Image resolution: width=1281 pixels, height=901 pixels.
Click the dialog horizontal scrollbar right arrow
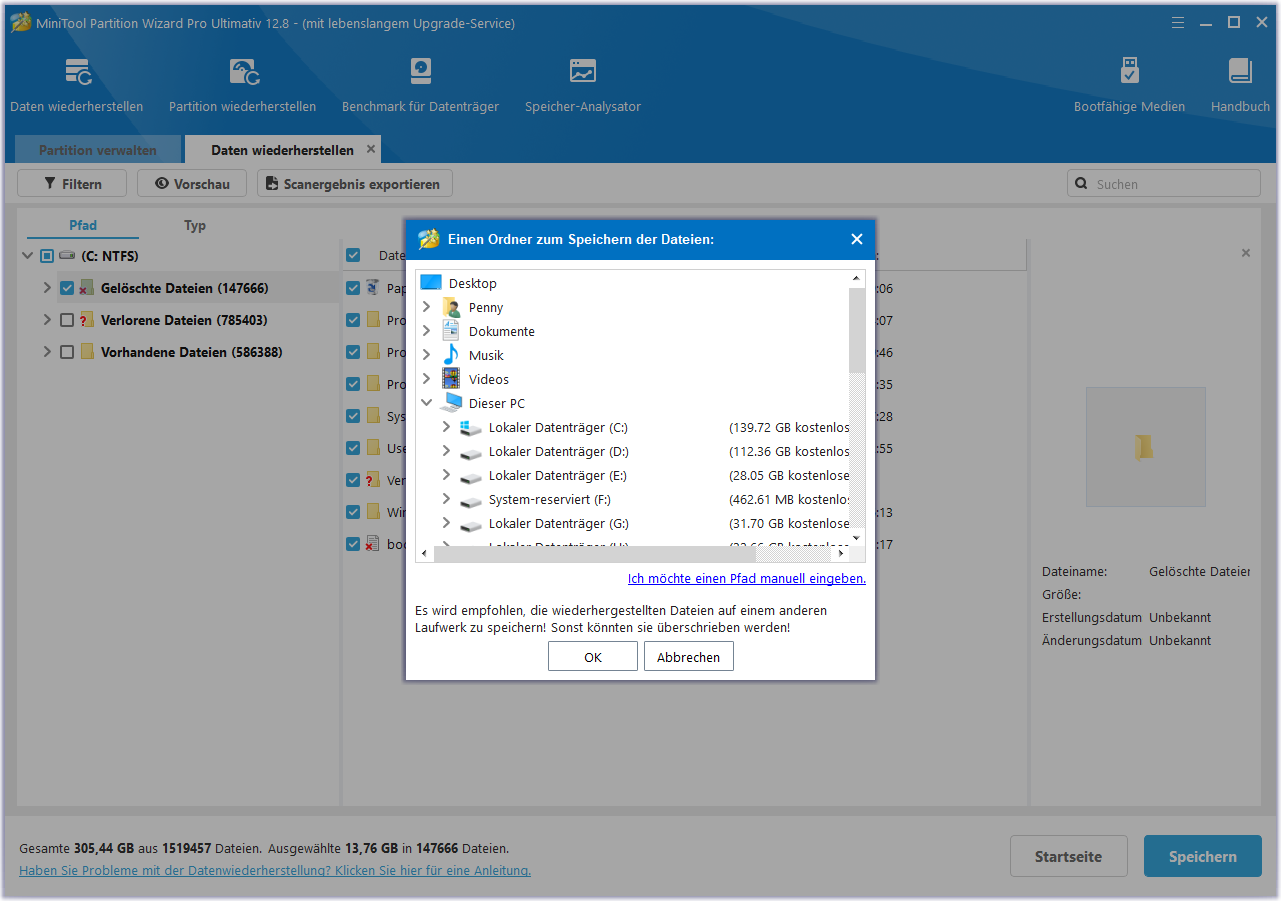click(841, 553)
